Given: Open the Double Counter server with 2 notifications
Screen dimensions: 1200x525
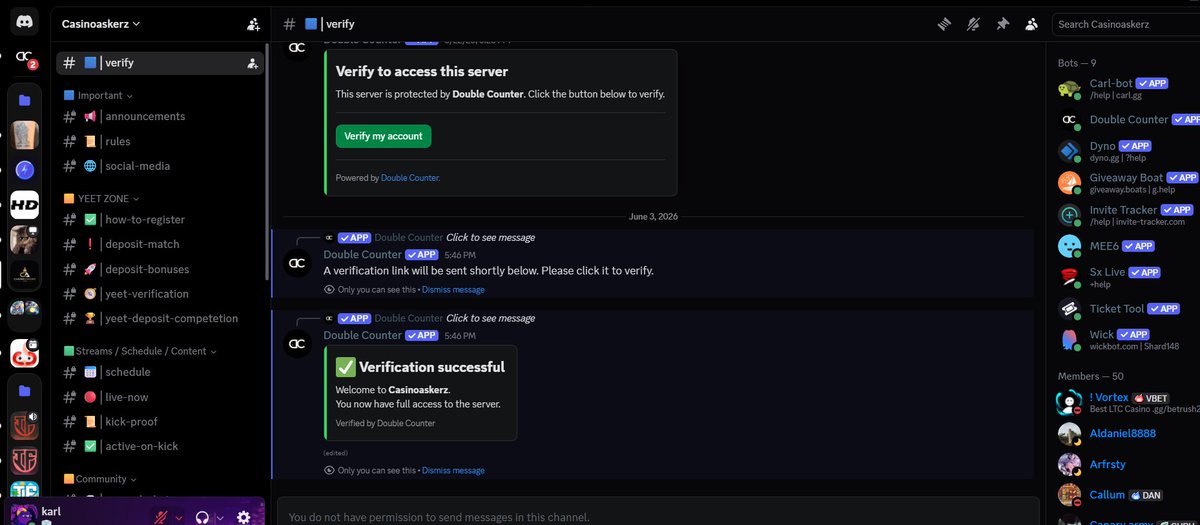Looking at the screenshot, I should (24, 59).
